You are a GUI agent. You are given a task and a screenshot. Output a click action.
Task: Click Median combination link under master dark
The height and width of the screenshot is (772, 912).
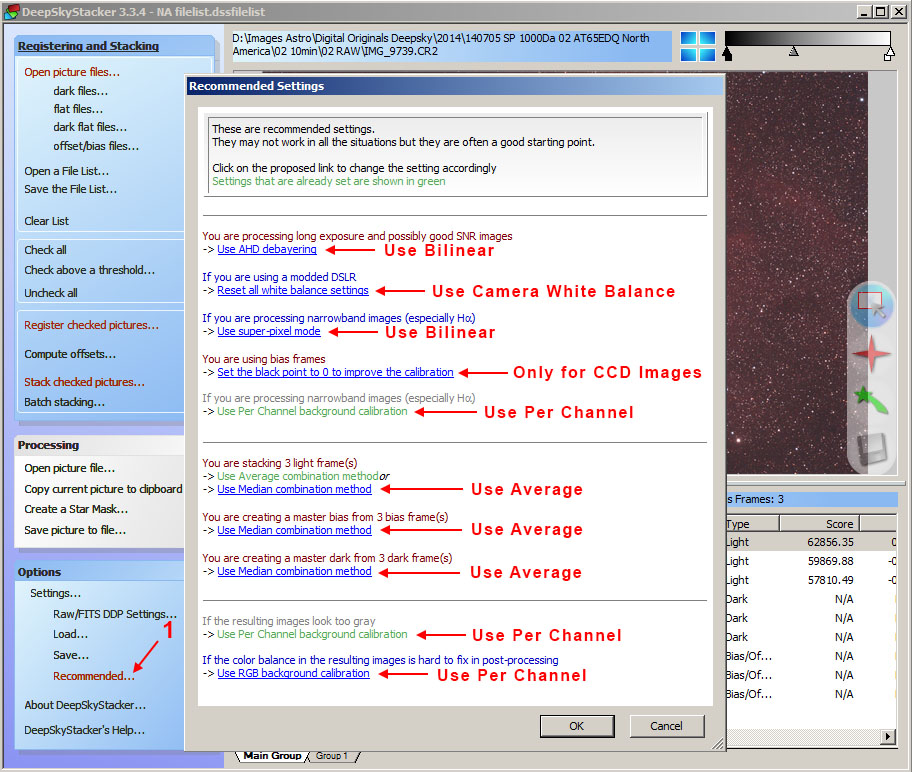[x=294, y=571]
